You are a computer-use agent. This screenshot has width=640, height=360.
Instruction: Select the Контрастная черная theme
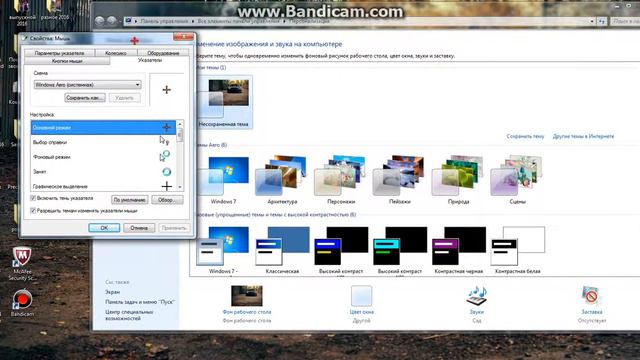[x=458, y=250]
